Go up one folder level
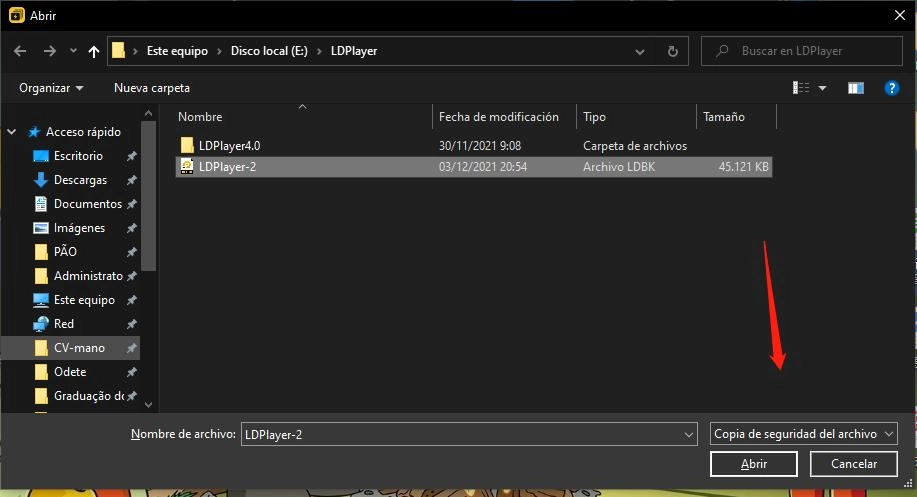 94,51
